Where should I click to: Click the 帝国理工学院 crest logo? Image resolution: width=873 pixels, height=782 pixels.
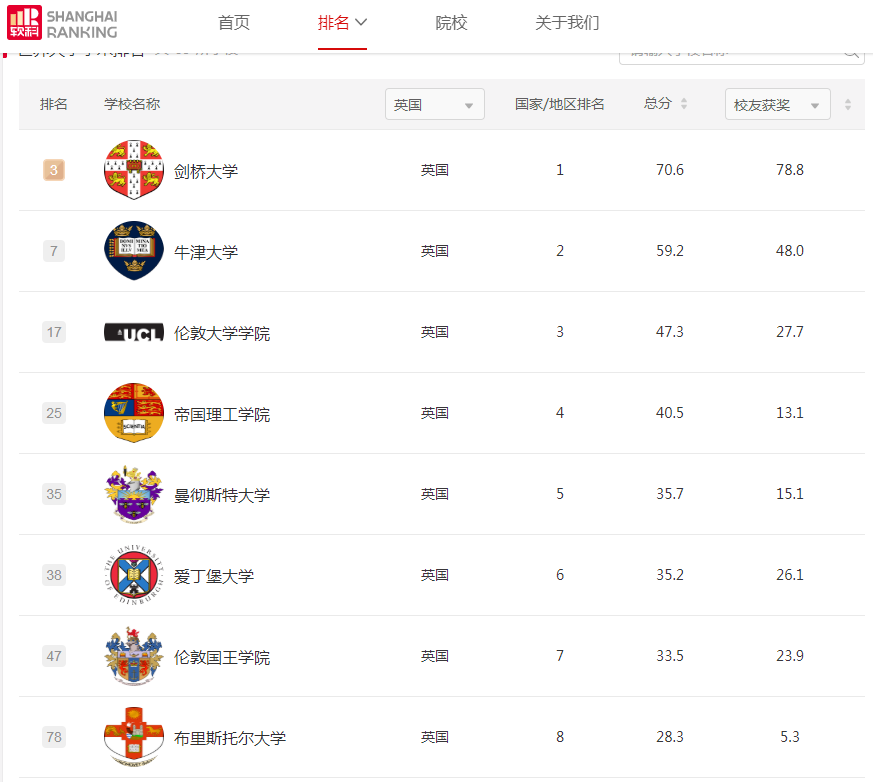[x=134, y=413]
